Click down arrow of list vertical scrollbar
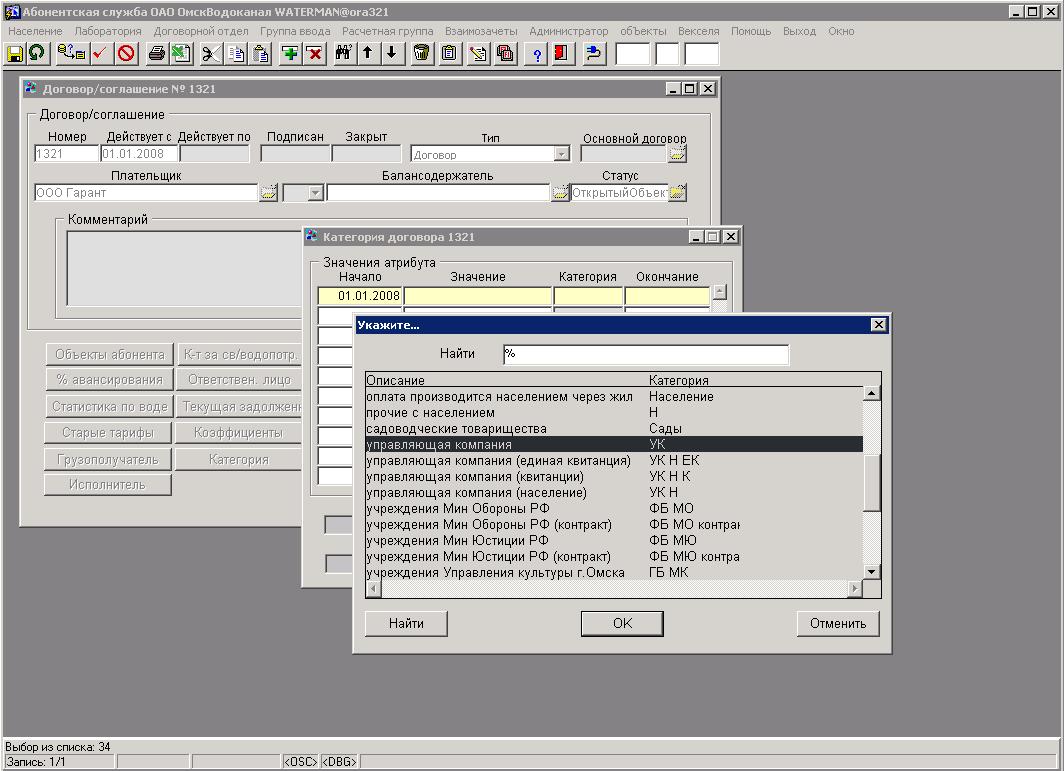Viewport: 1064px width, 771px height. [x=871, y=571]
